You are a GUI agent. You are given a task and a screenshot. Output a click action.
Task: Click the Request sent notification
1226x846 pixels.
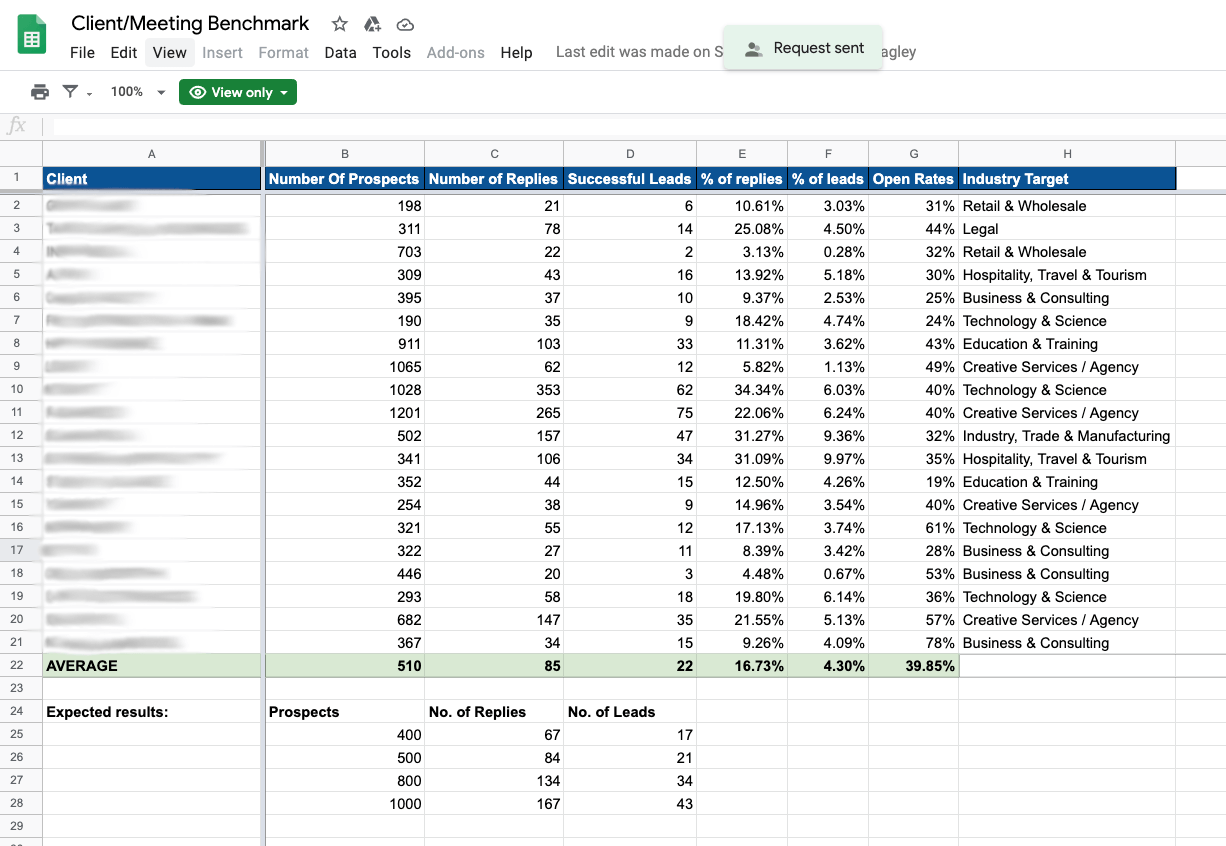(802, 48)
